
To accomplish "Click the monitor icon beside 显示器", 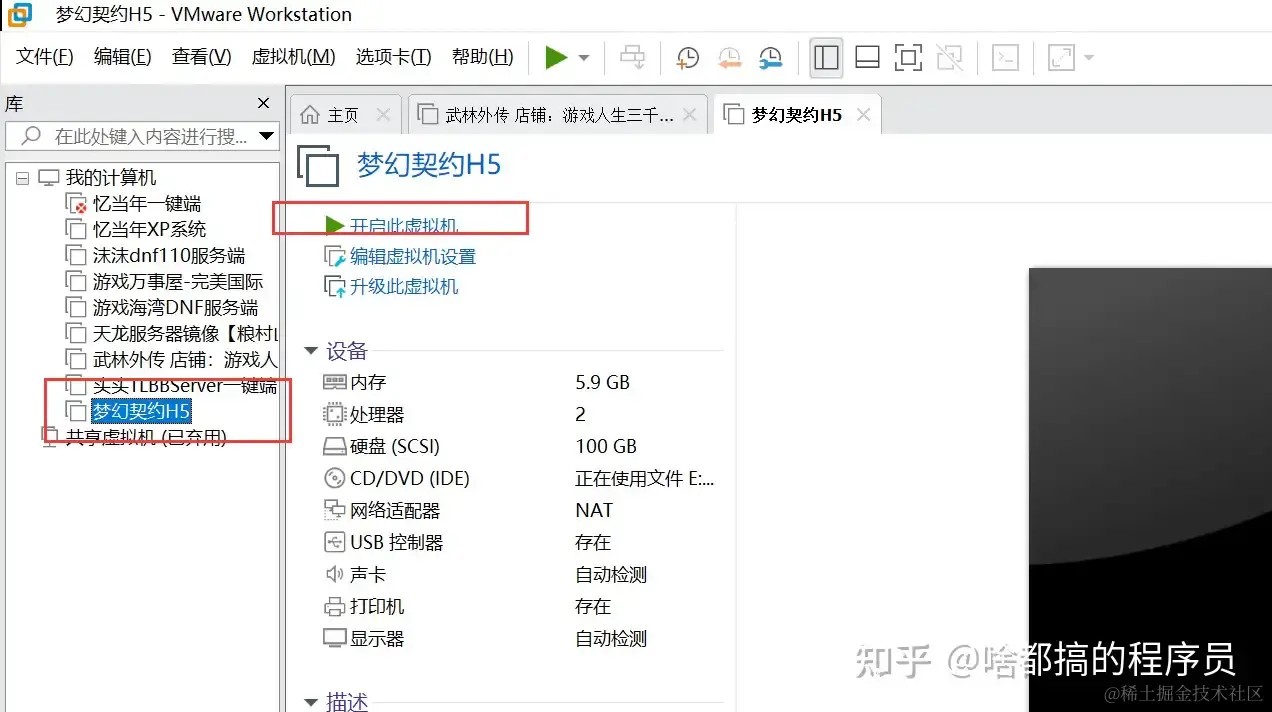I will [334, 638].
